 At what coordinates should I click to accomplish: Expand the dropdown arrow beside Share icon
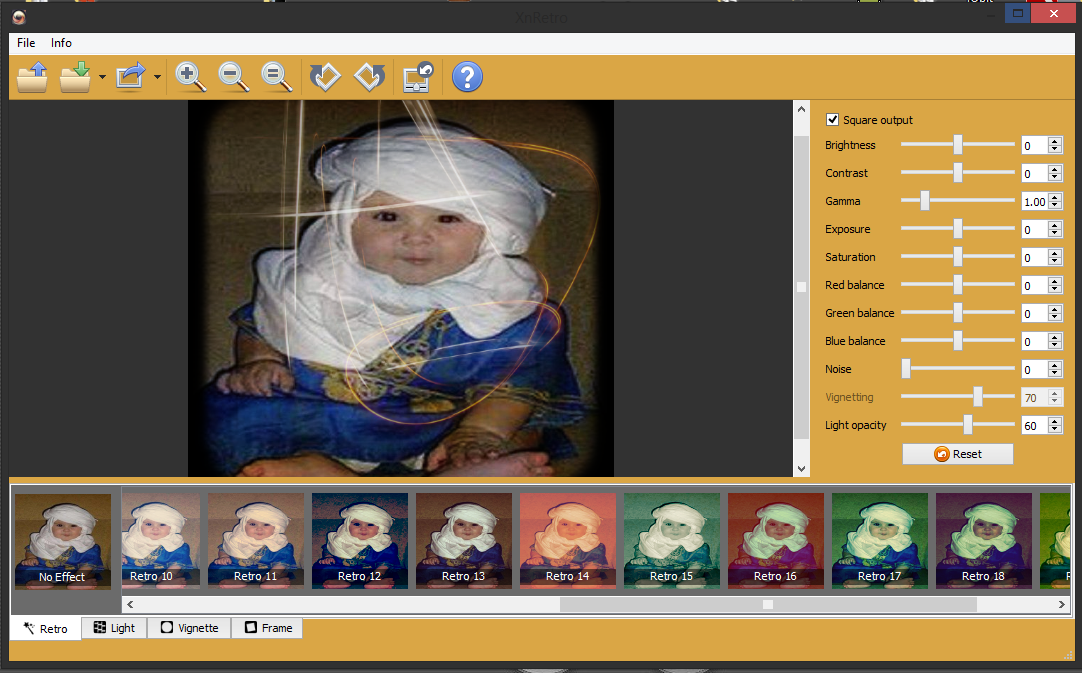click(x=157, y=78)
